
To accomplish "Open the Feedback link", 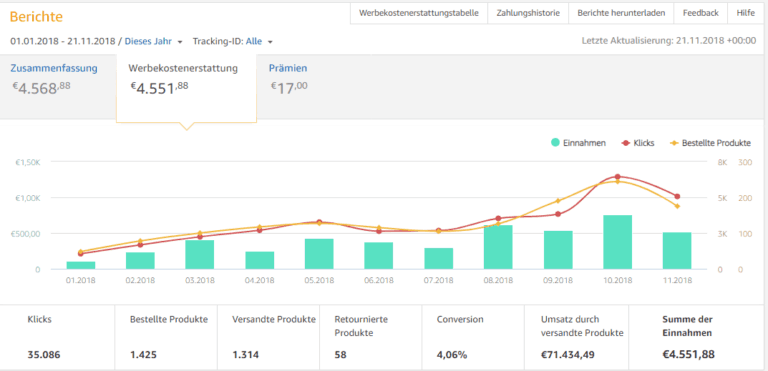I will click(701, 13).
